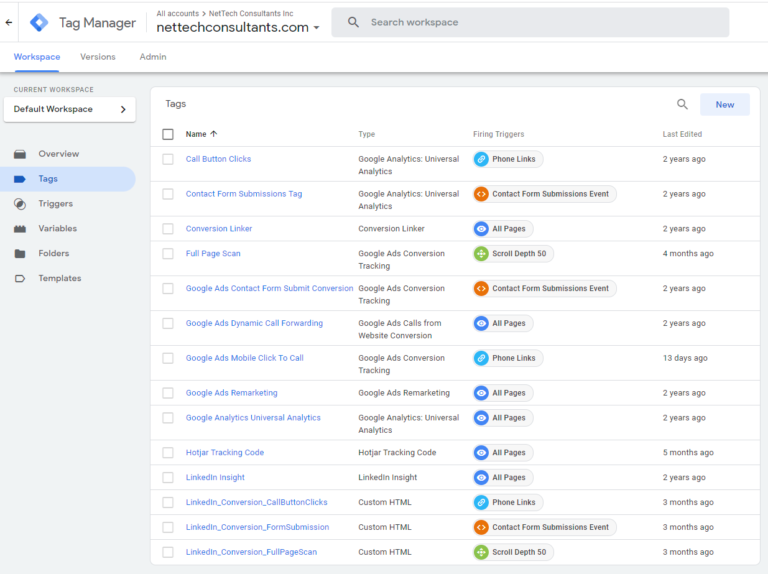Open the Google Ads Remarketing tag link
Viewport: 768px width, 574px height.
(x=231, y=393)
